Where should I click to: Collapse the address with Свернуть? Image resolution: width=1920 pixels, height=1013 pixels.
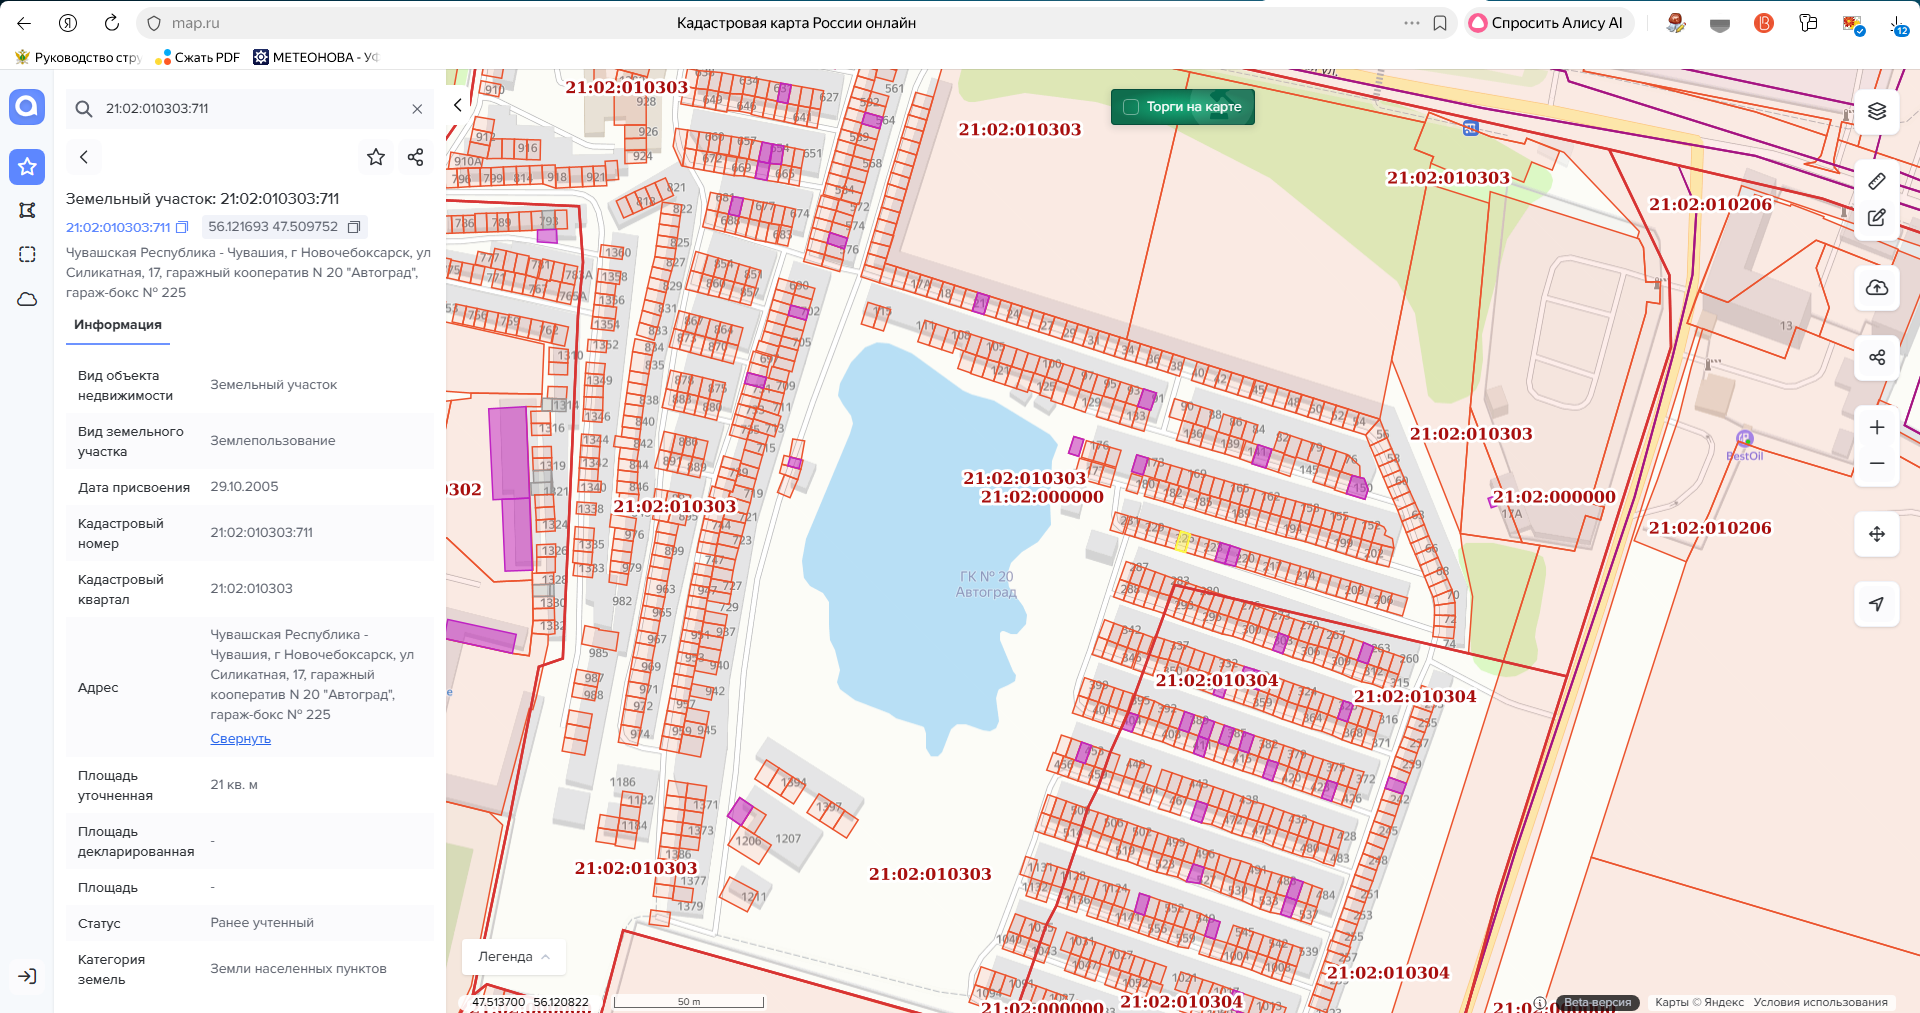240,739
